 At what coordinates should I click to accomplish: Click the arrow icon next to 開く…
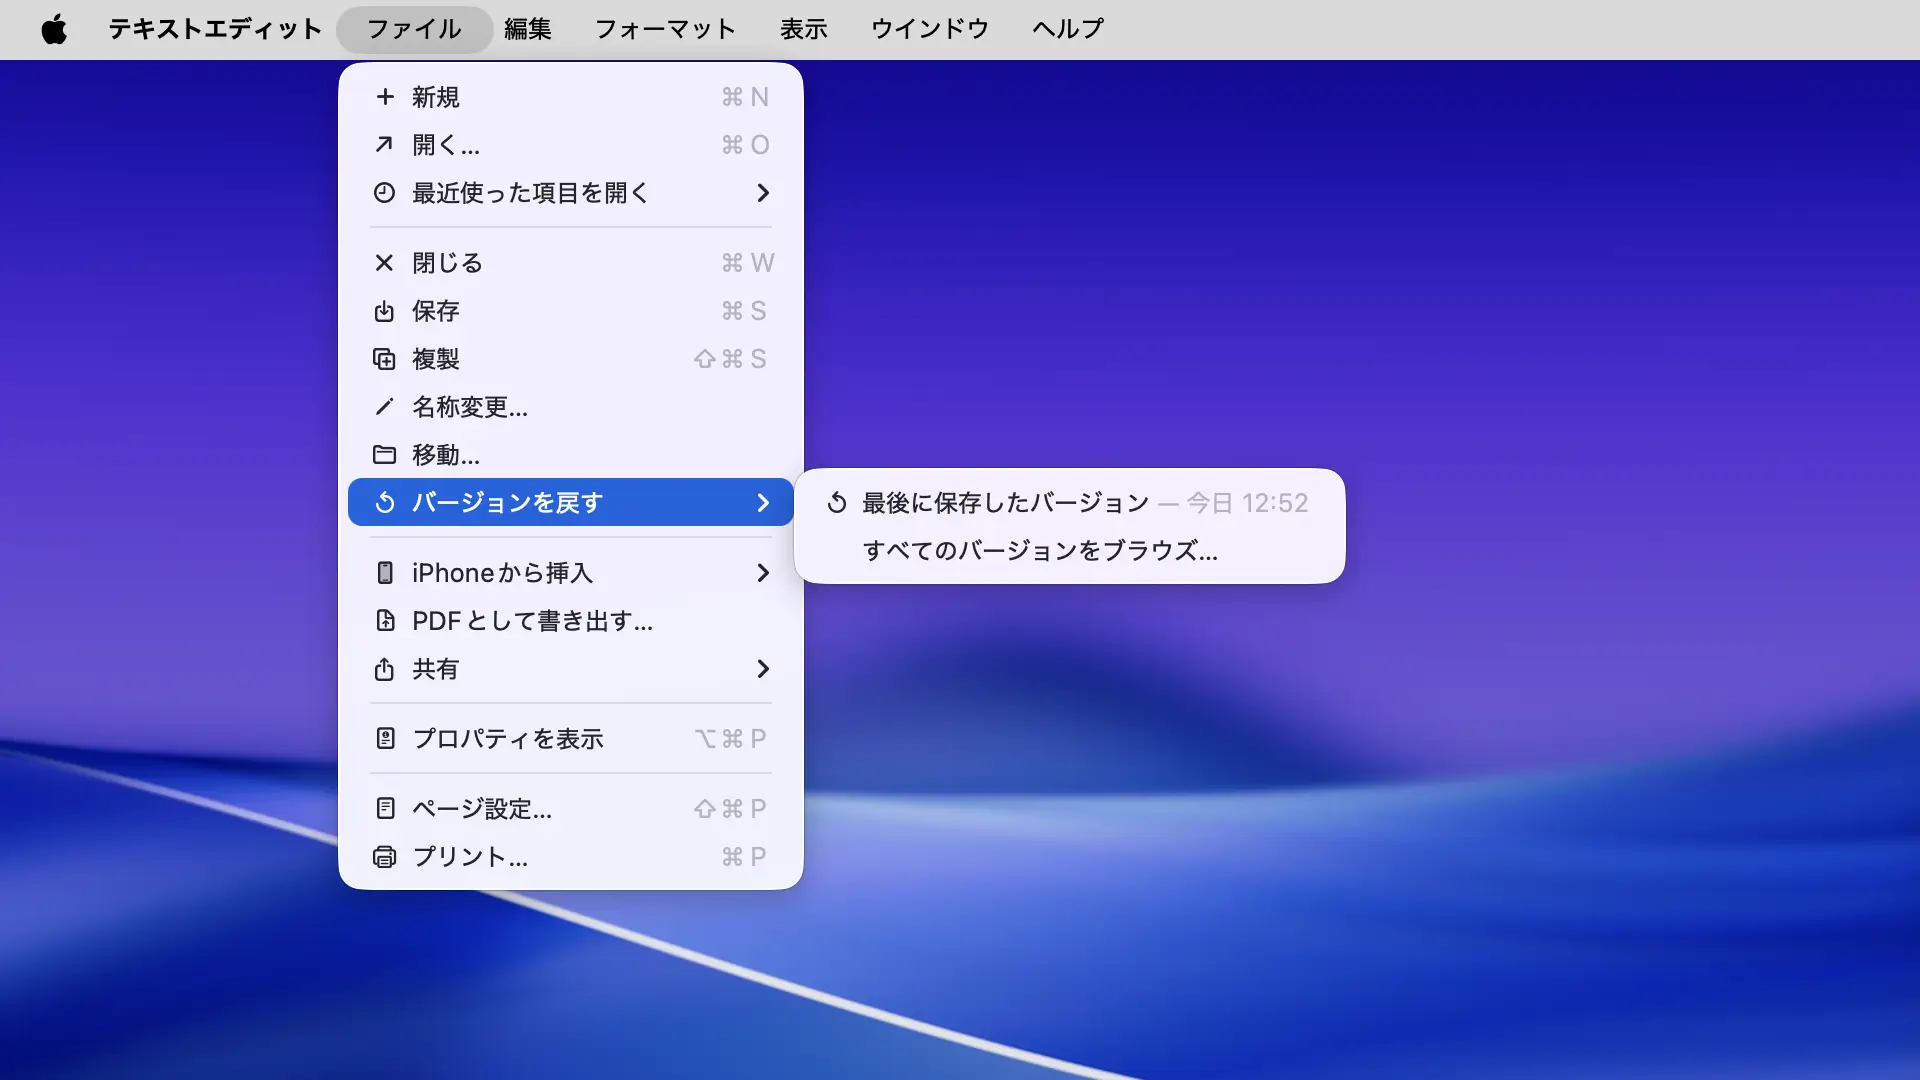[x=384, y=145]
